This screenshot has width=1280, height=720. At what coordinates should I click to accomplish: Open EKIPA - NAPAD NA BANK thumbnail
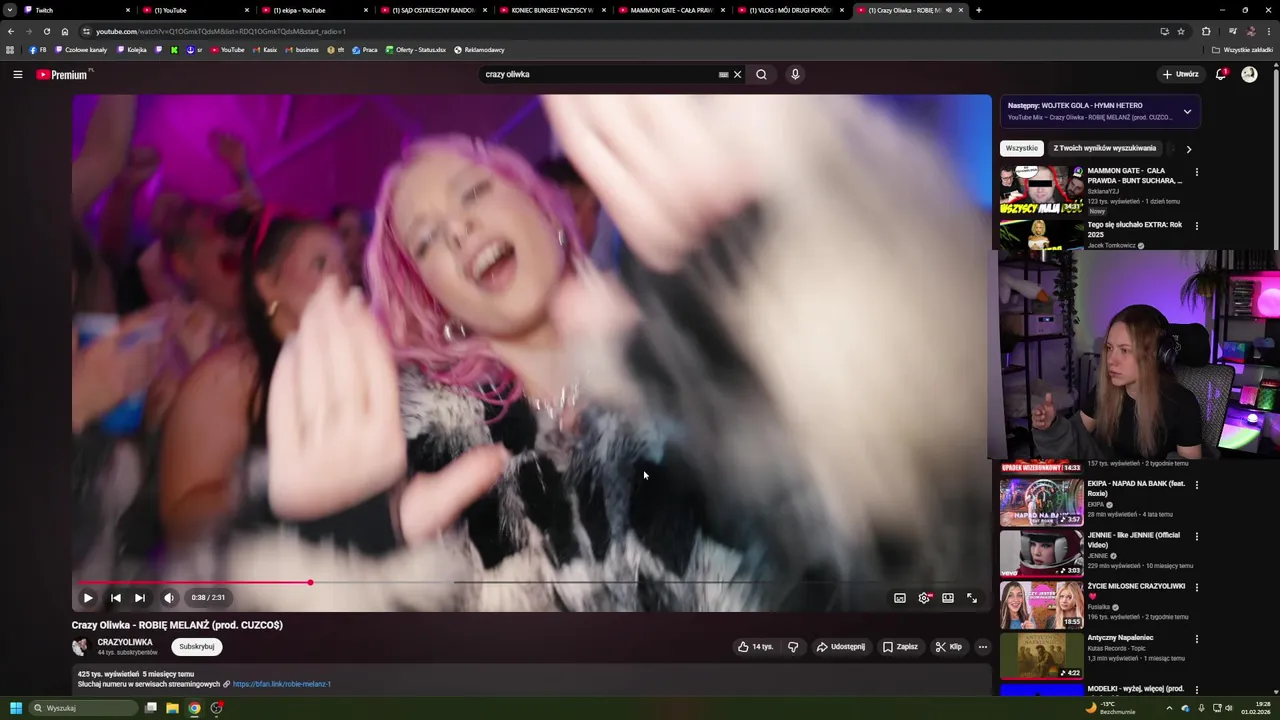(x=1041, y=502)
